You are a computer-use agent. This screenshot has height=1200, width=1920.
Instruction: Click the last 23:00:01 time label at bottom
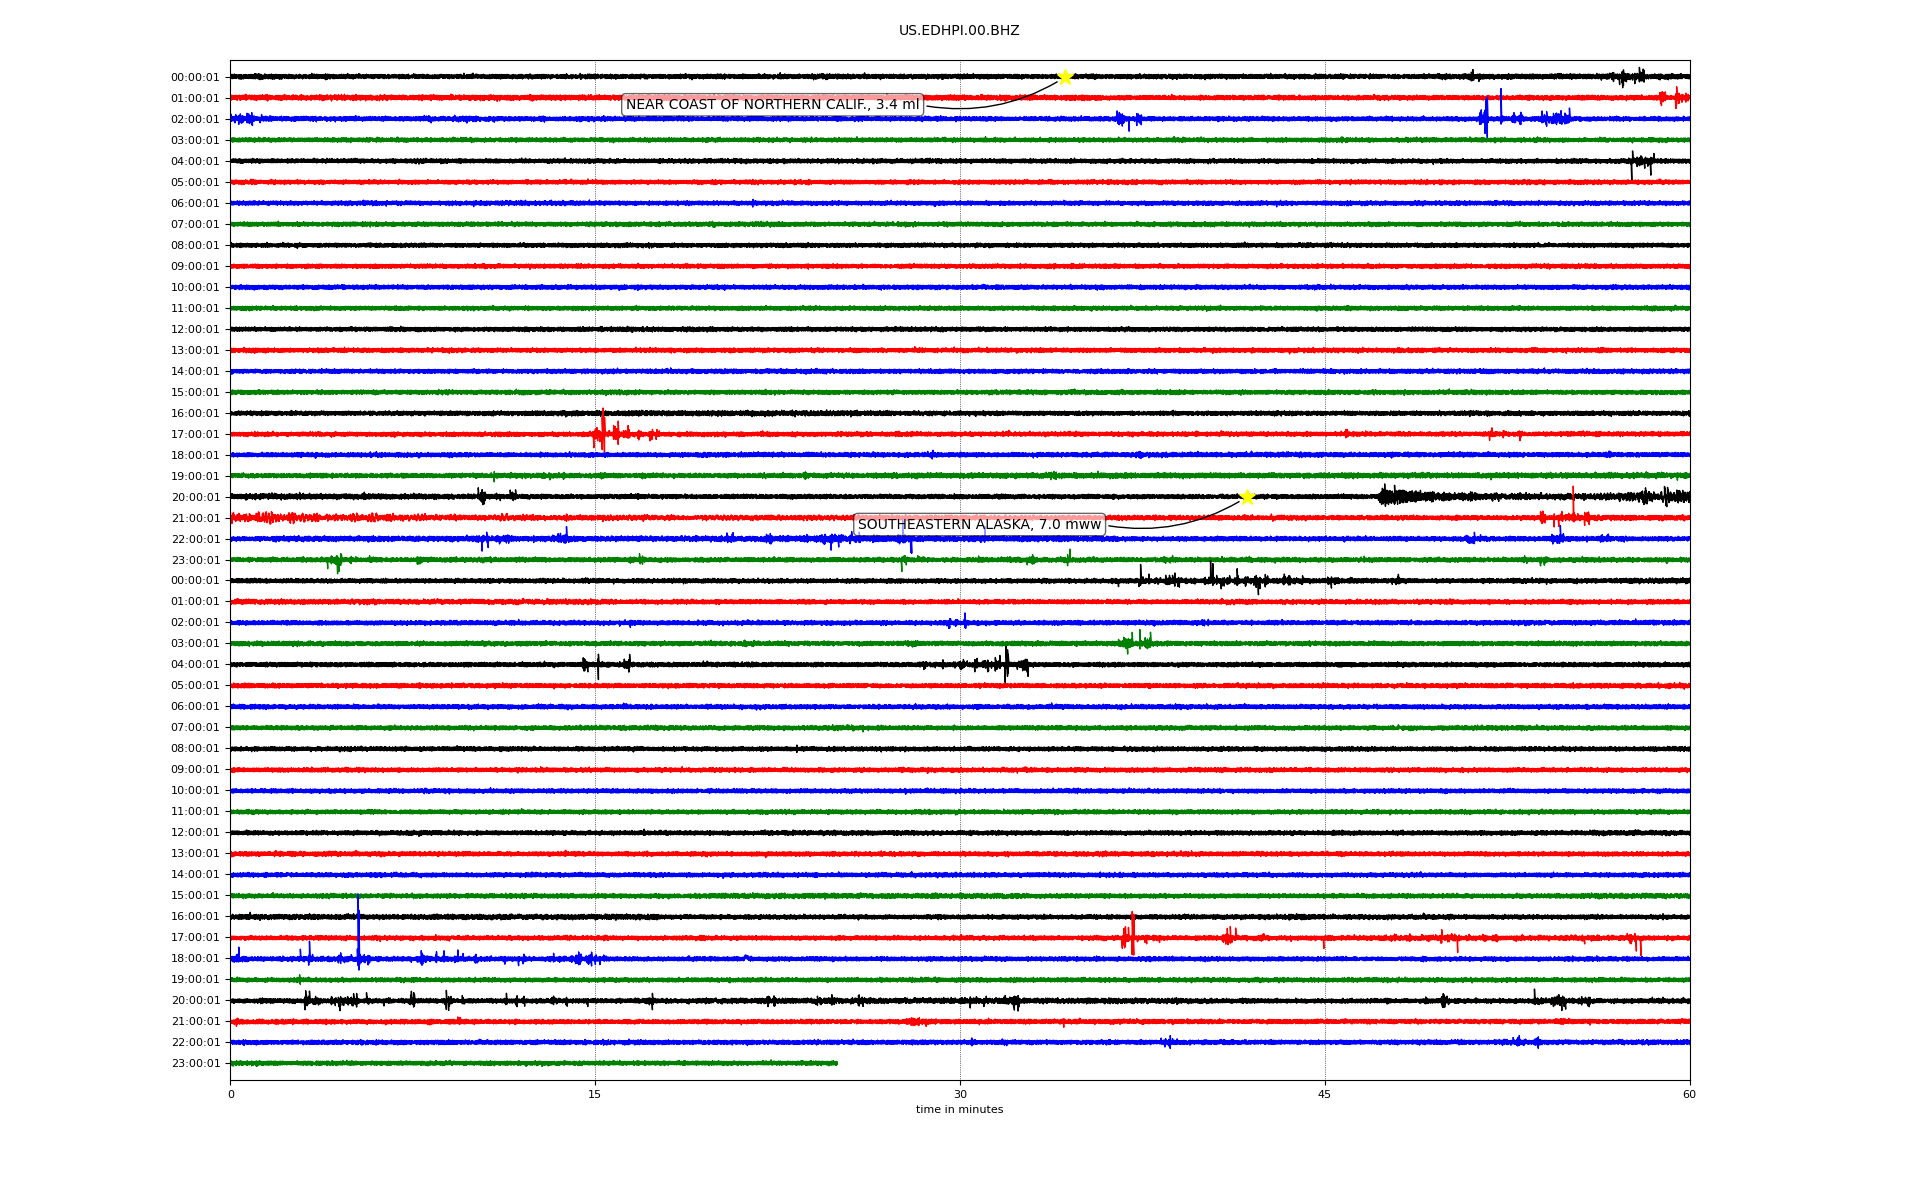pyautogui.click(x=195, y=1063)
